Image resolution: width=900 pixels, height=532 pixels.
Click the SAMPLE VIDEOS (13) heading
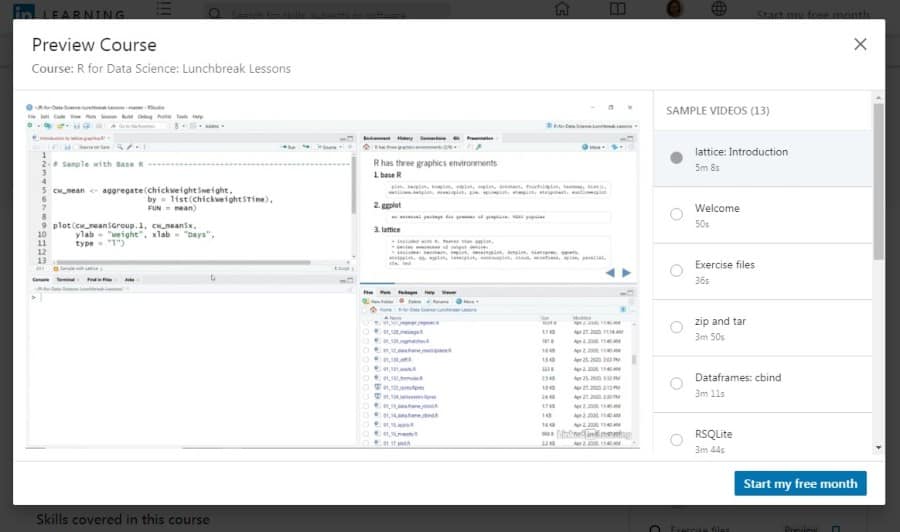pos(717,110)
